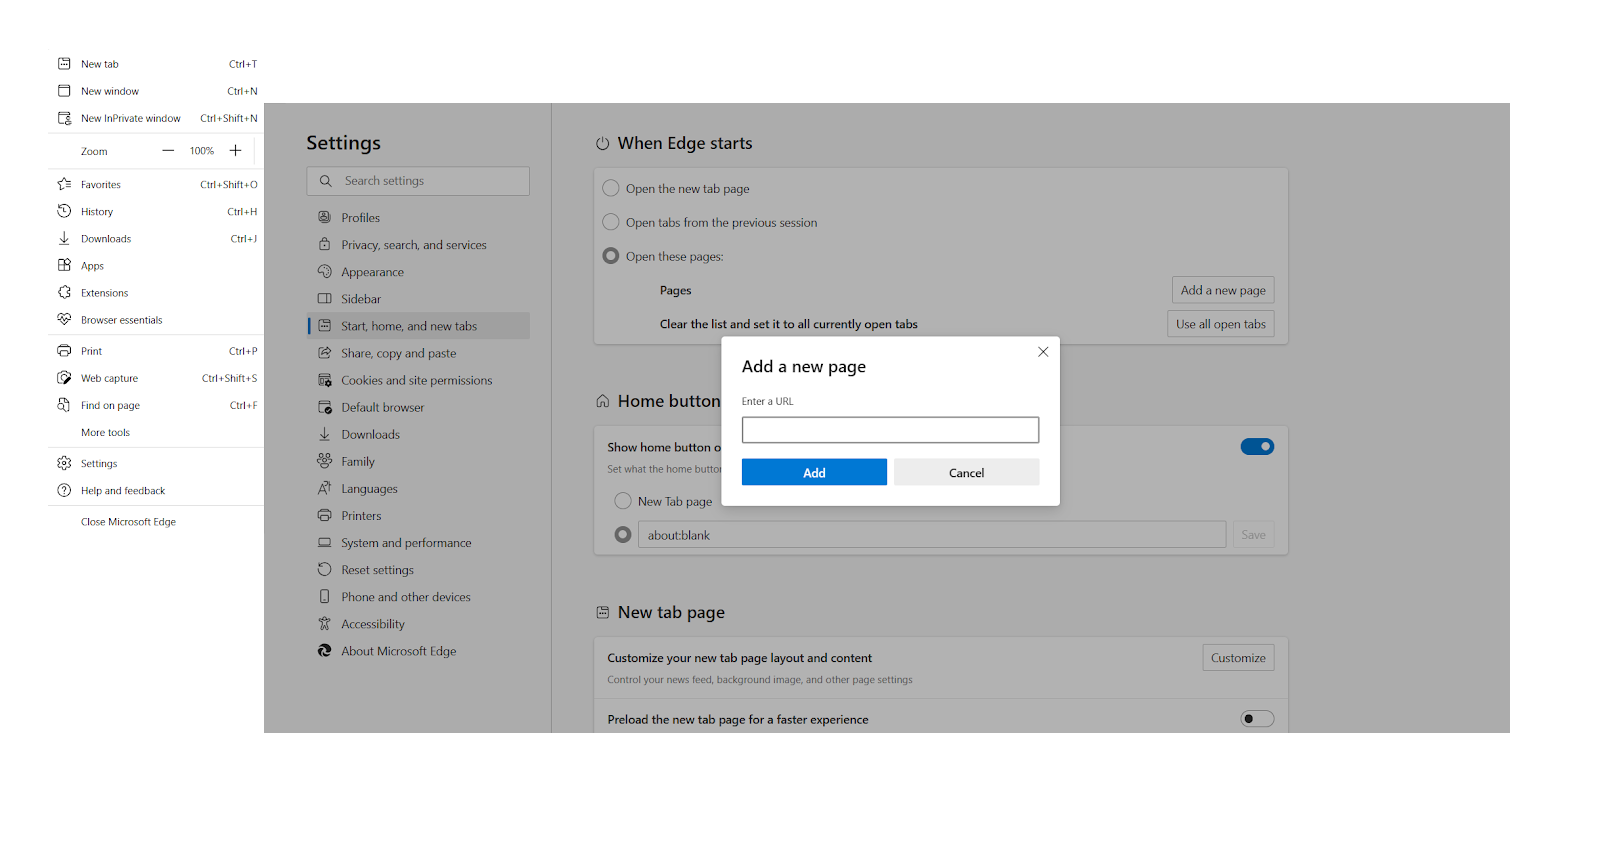1600x845 pixels.
Task: Click the Web capture icon in menu
Action: 64,378
